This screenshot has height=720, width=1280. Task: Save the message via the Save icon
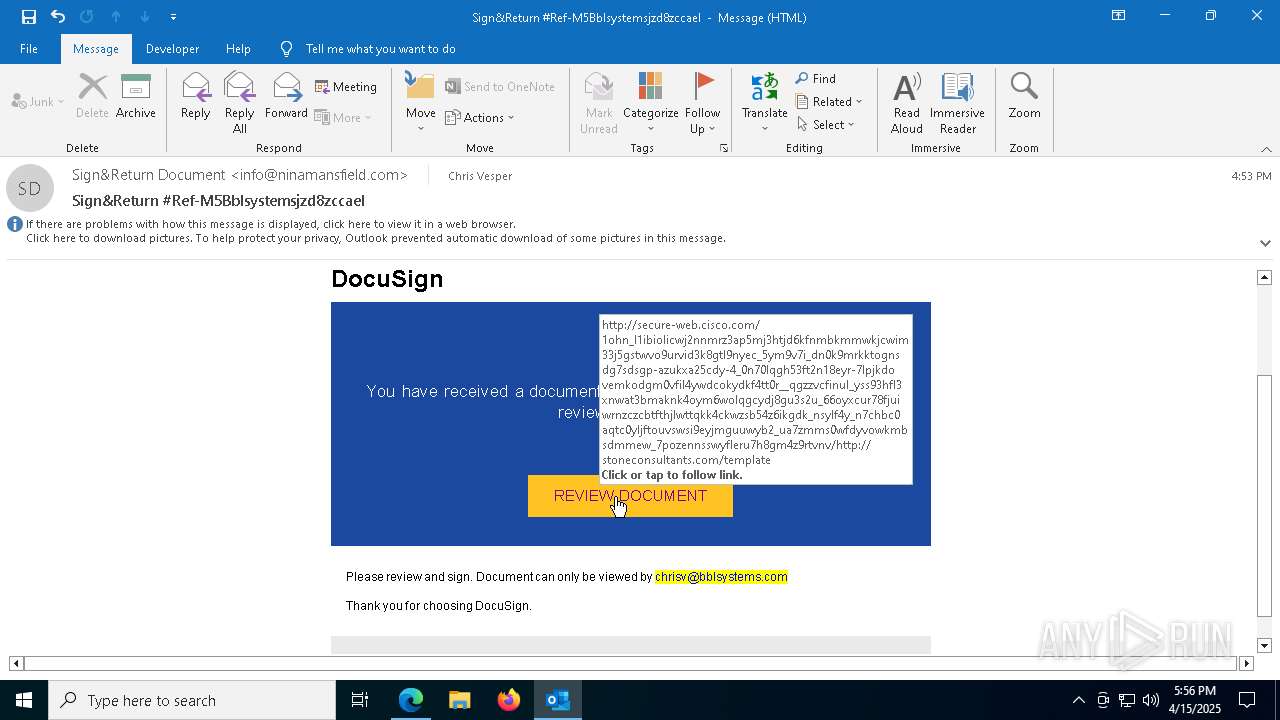click(28, 16)
